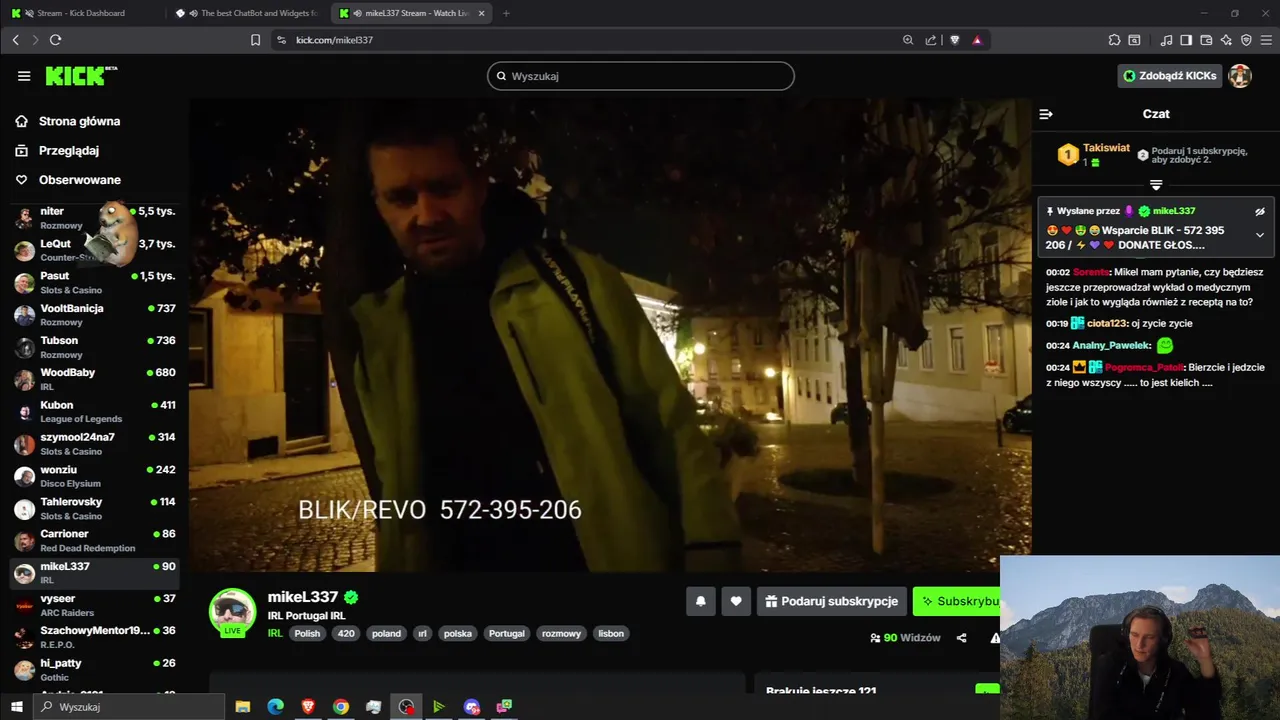Toggle the browser sidebar panel icon
1280x720 pixels.
1186,40
